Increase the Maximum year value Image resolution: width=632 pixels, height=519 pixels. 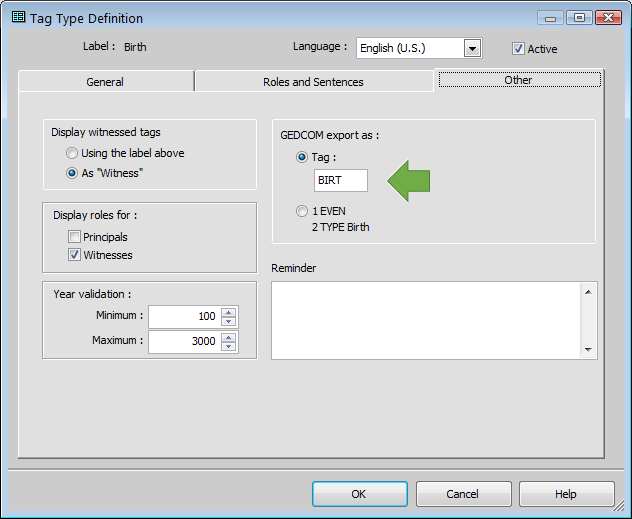(x=229, y=337)
